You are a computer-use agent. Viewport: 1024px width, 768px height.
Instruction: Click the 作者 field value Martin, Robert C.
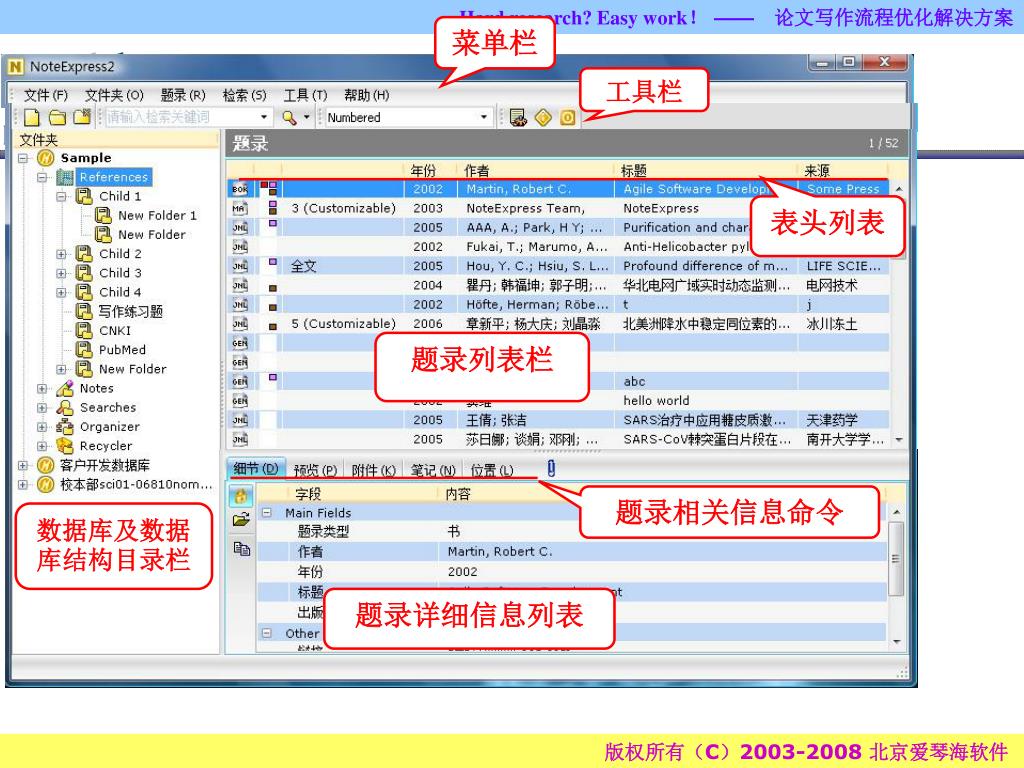point(500,552)
